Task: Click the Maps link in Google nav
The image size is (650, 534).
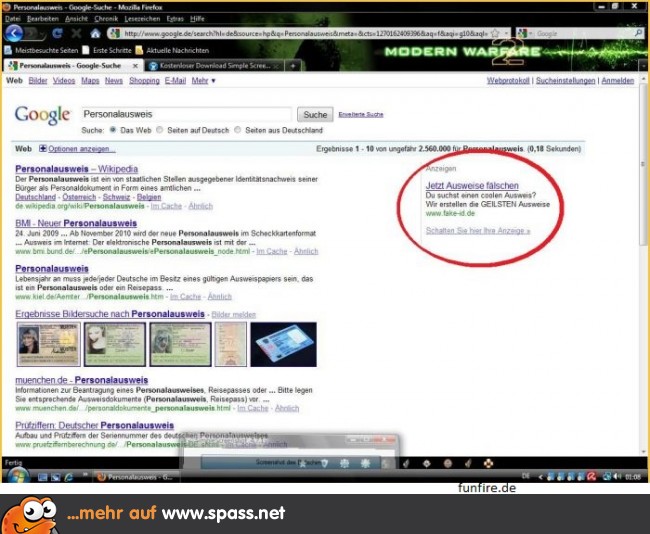Action: click(90, 80)
